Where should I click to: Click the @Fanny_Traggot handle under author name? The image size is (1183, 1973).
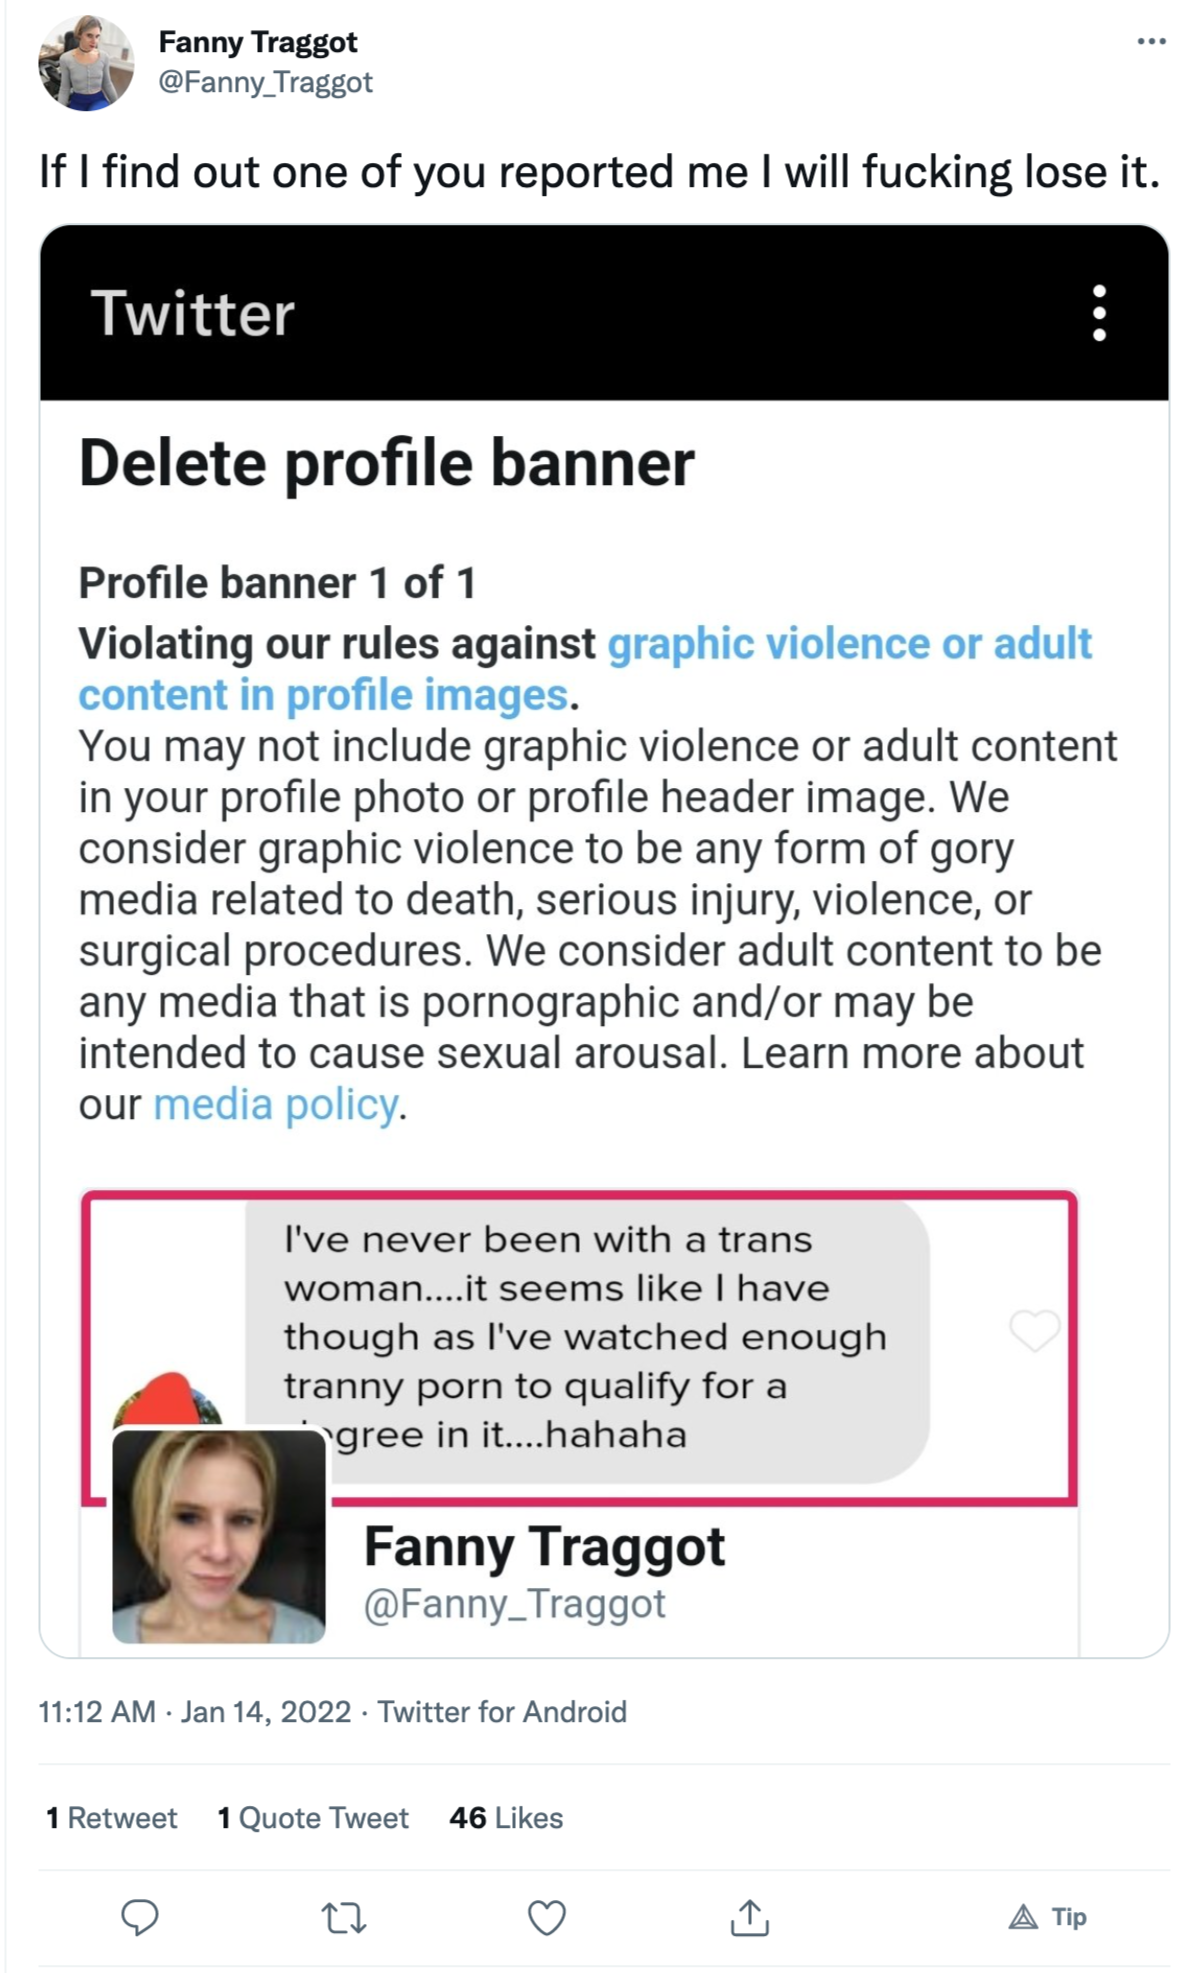(x=266, y=82)
